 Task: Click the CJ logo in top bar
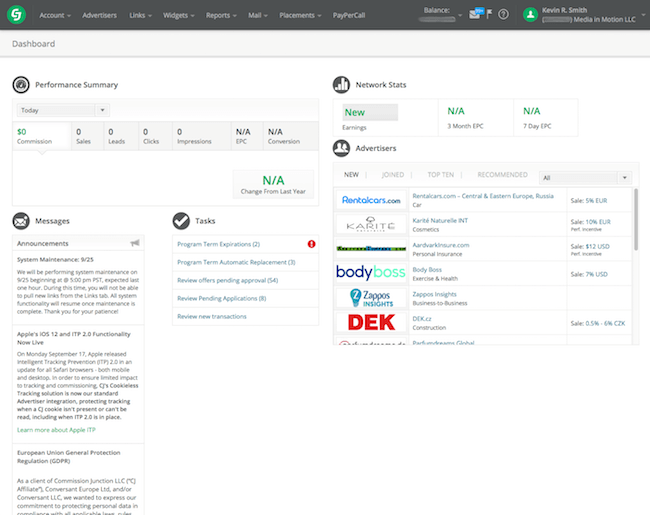click(x=19, y=15)
